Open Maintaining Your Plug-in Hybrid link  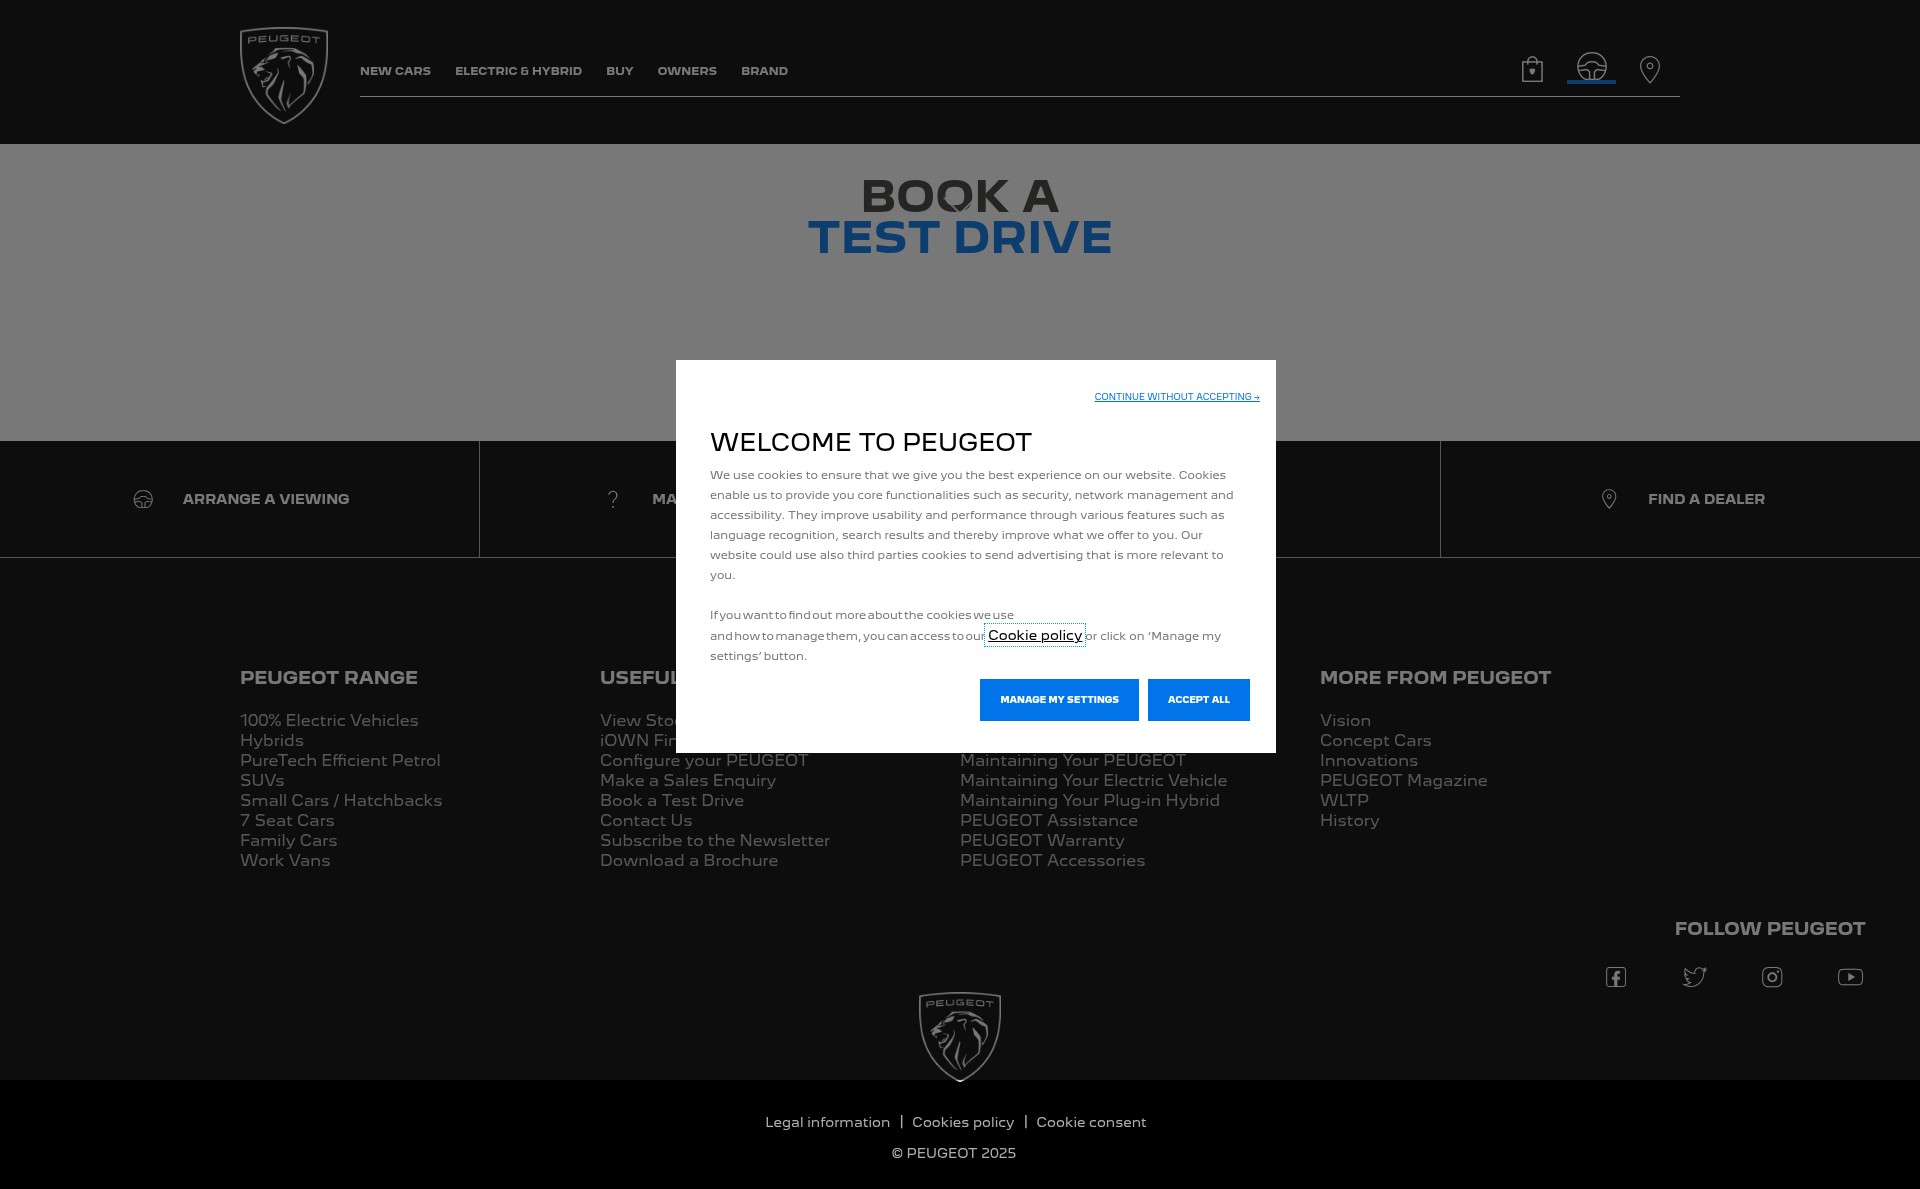coord(1090,800)
